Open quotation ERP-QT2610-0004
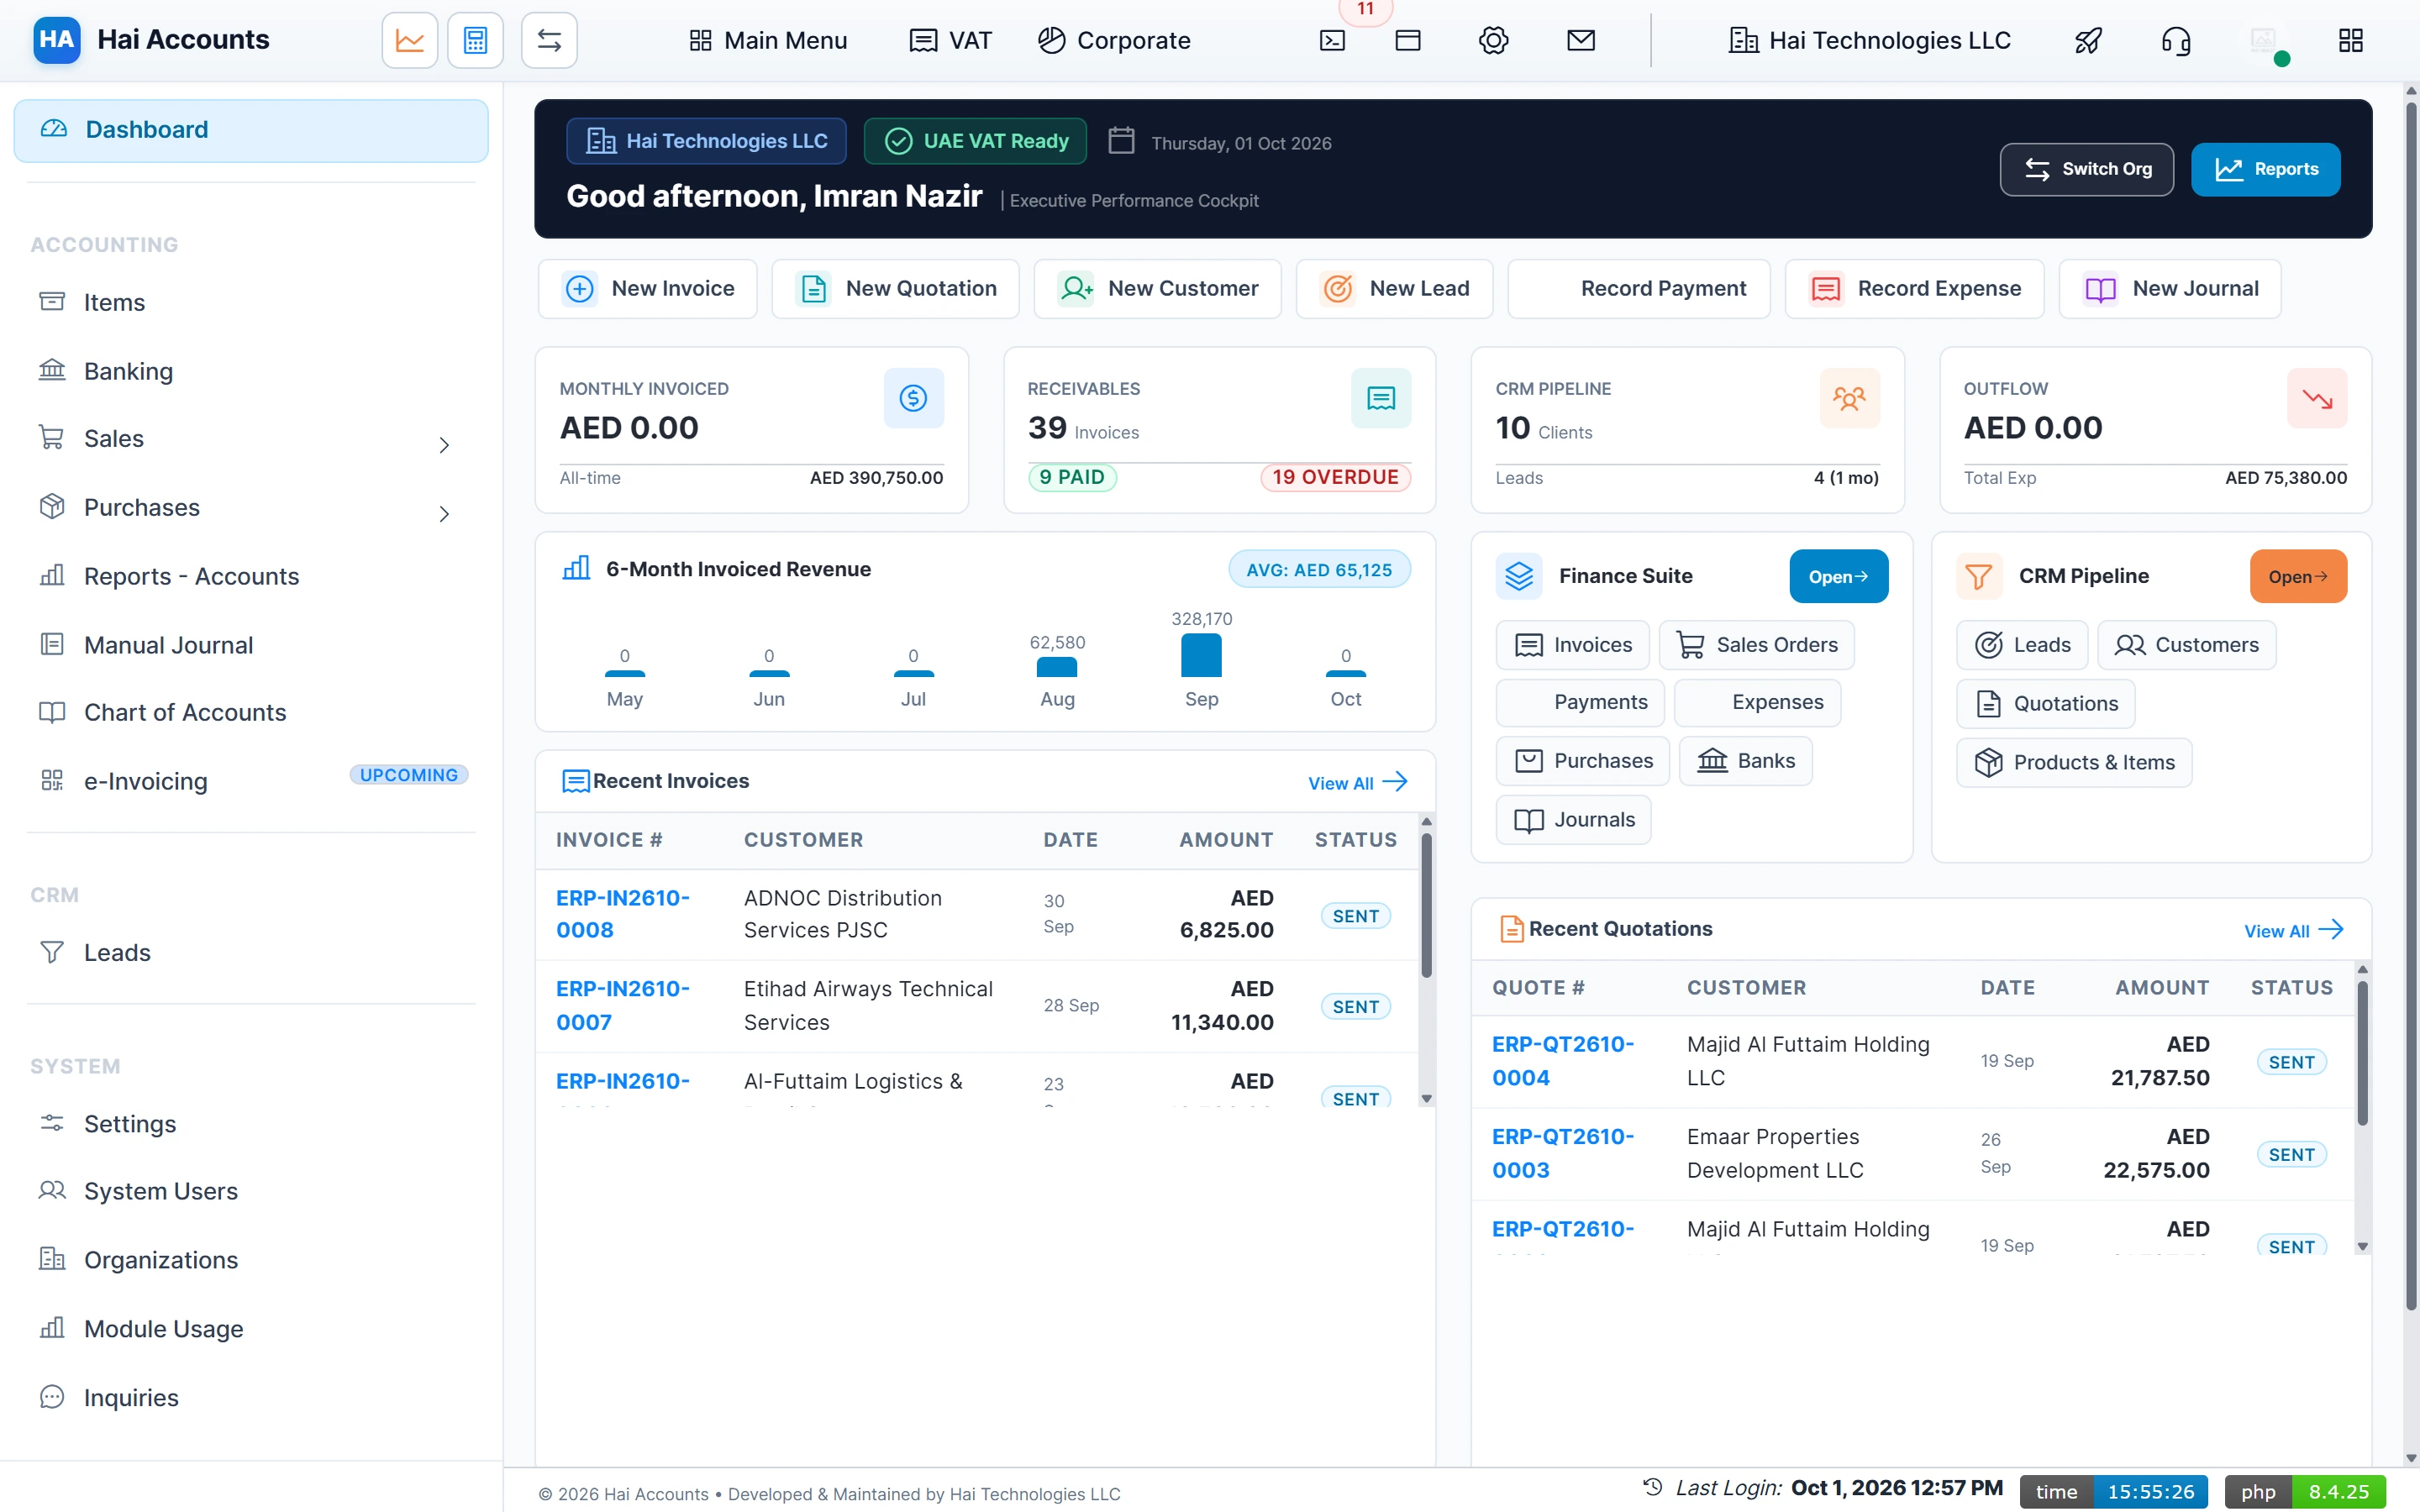The width and height of the screenshot is (2420, 1512). 1562,1061
